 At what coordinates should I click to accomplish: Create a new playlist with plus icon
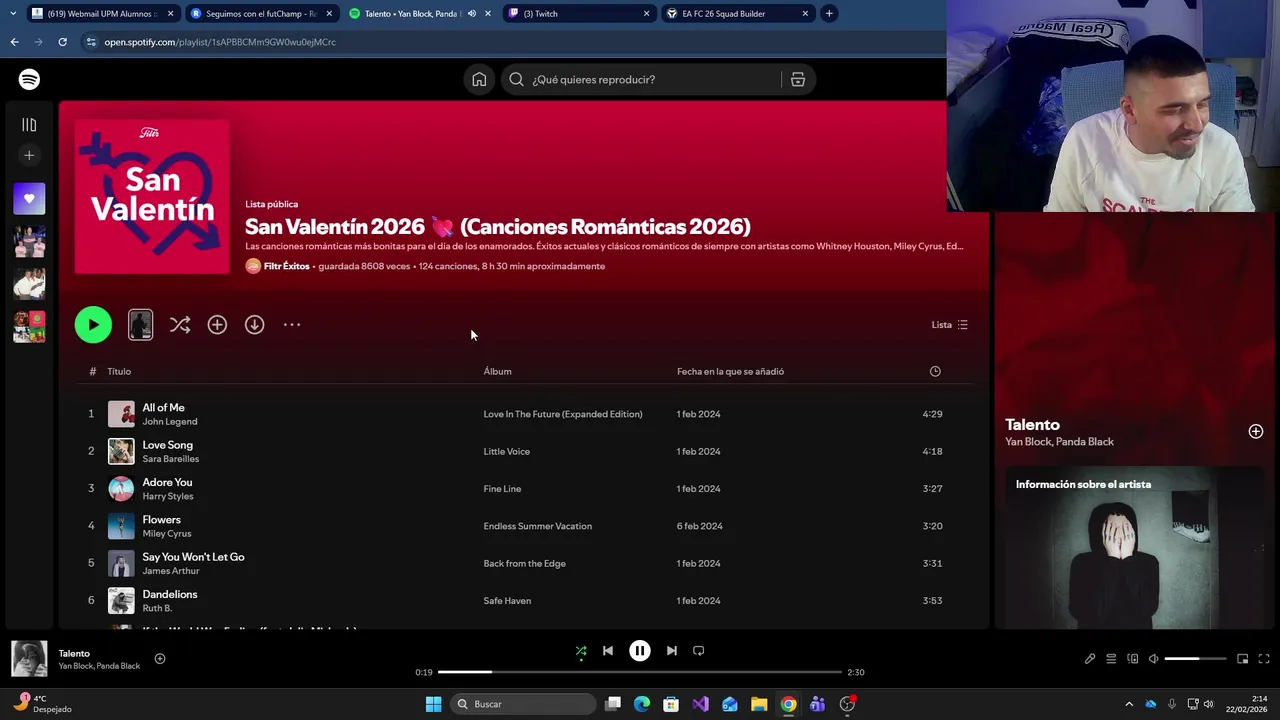click(x=29, y=155)
